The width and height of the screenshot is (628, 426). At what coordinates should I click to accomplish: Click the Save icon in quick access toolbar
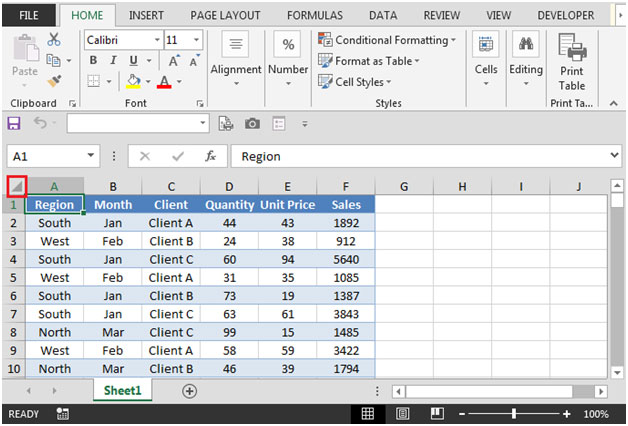[14, 123]
